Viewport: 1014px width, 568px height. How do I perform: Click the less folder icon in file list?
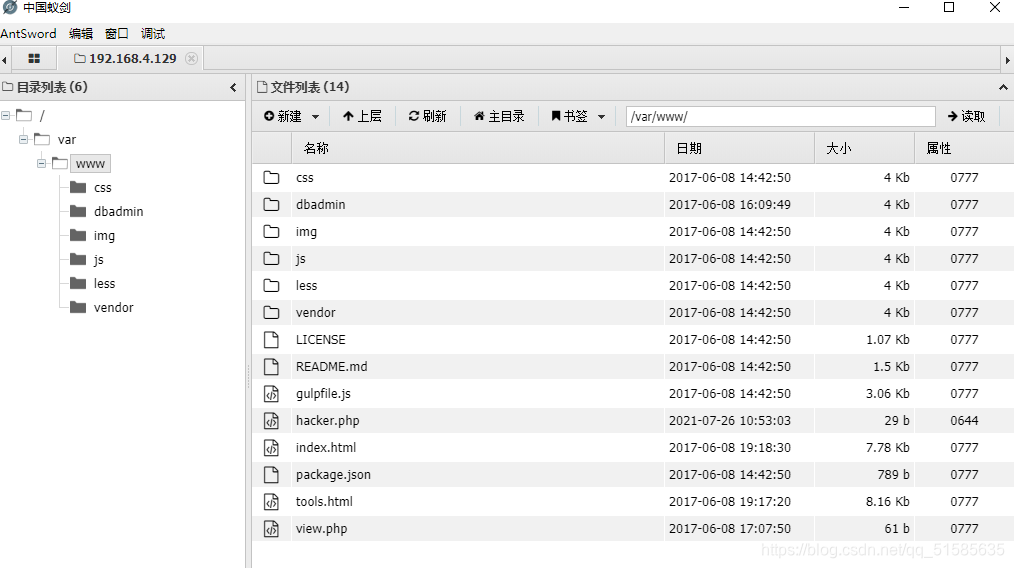click(272, 285)
